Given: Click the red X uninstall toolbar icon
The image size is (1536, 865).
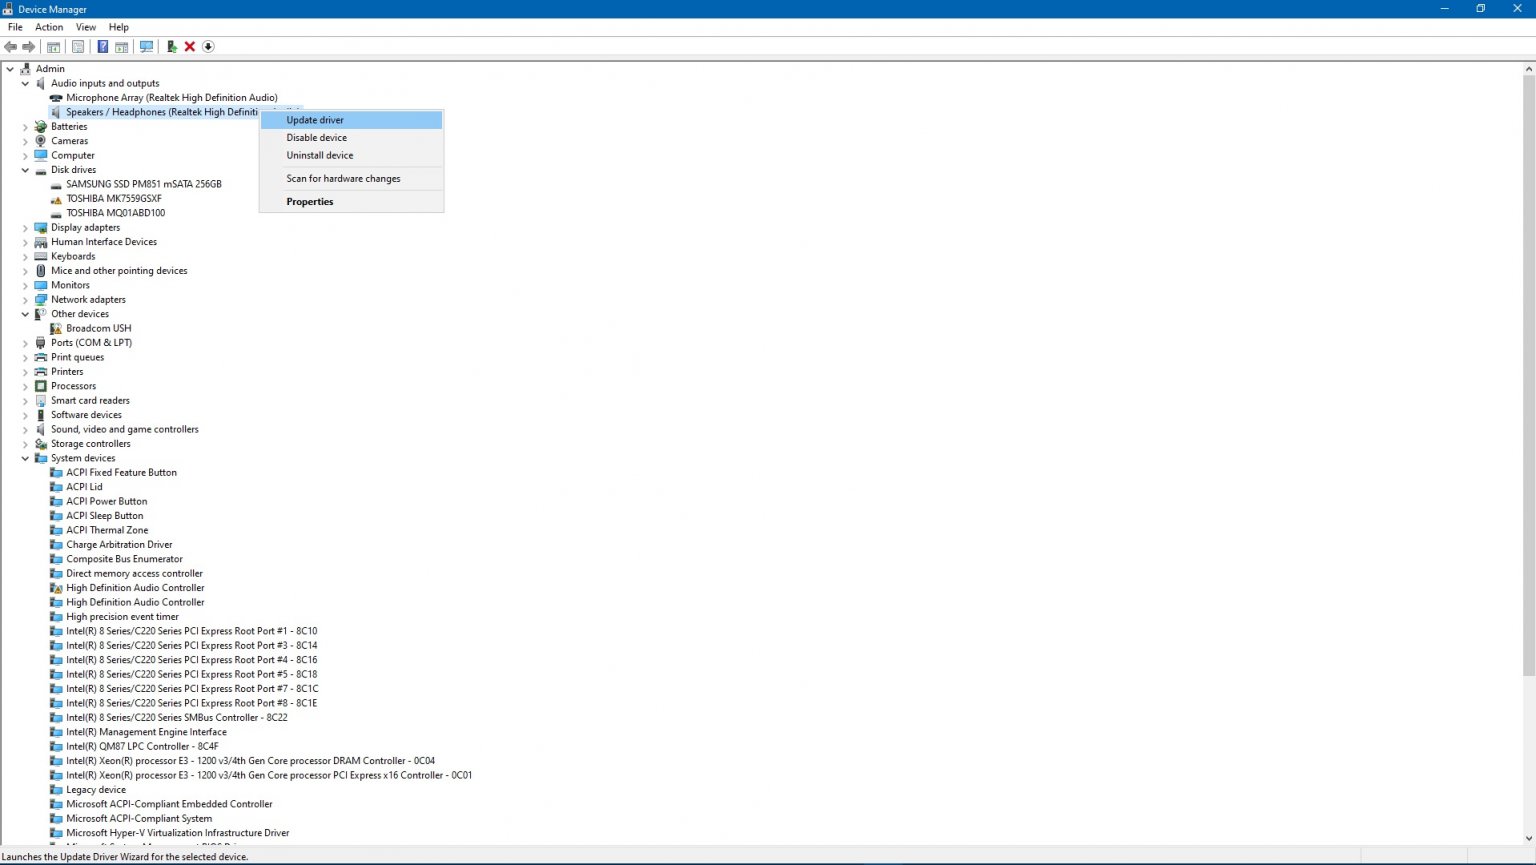Looking at the screenshot, I should (x=189, y=47).
